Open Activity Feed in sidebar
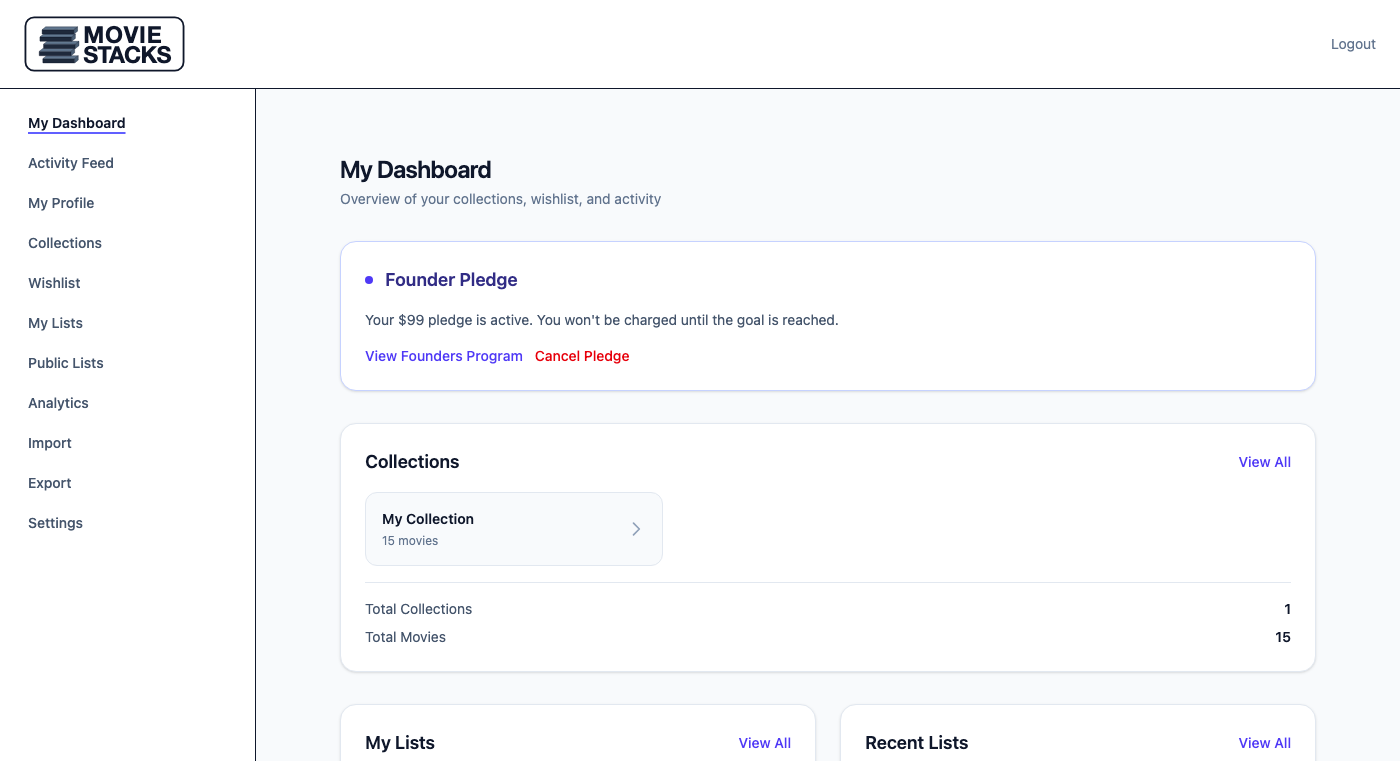Image resolution: width=1400 pixels, height=761 pixels. click(x=71, y=163)
